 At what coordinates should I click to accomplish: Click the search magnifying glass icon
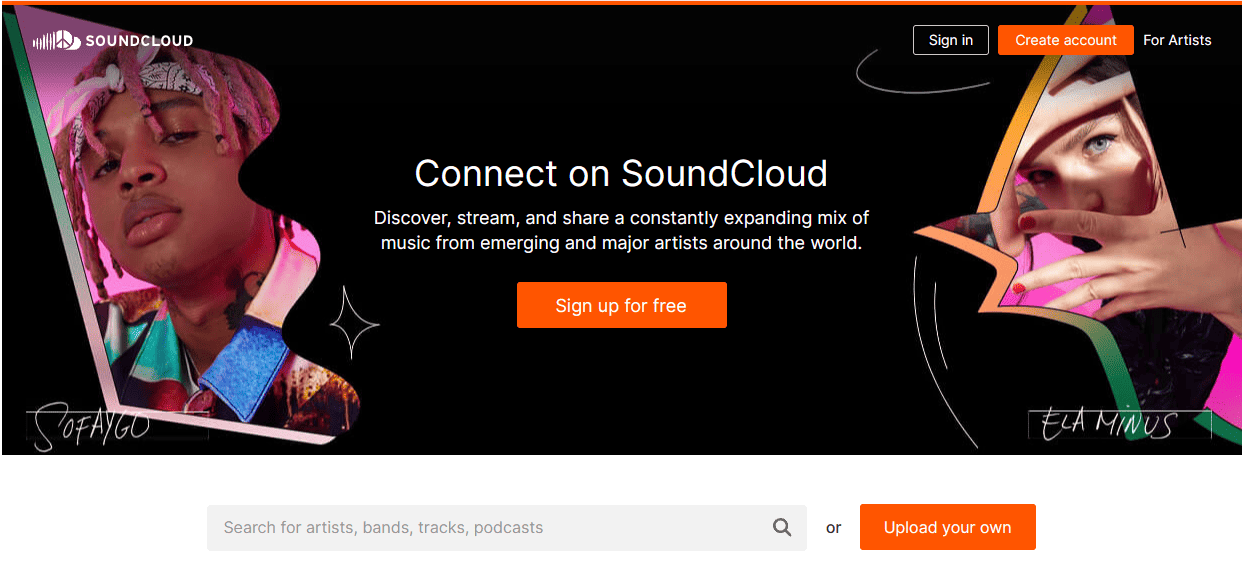pyautogui.click(x=781, y=527)
